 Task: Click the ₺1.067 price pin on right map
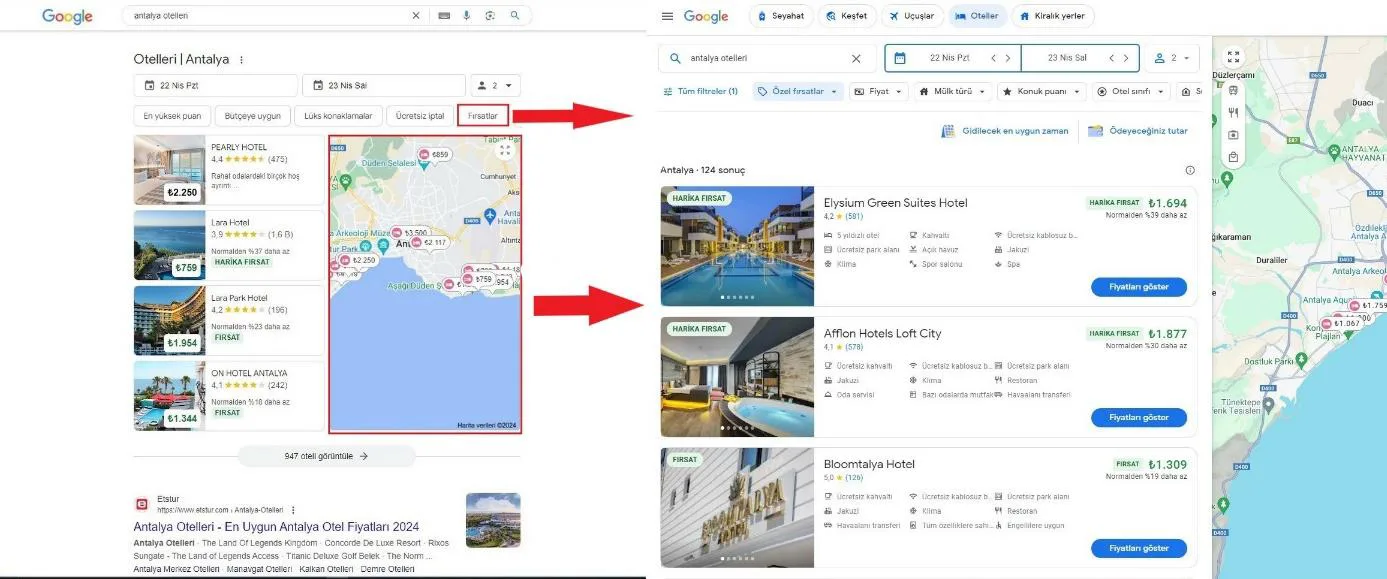click(x=1342, y=323)
